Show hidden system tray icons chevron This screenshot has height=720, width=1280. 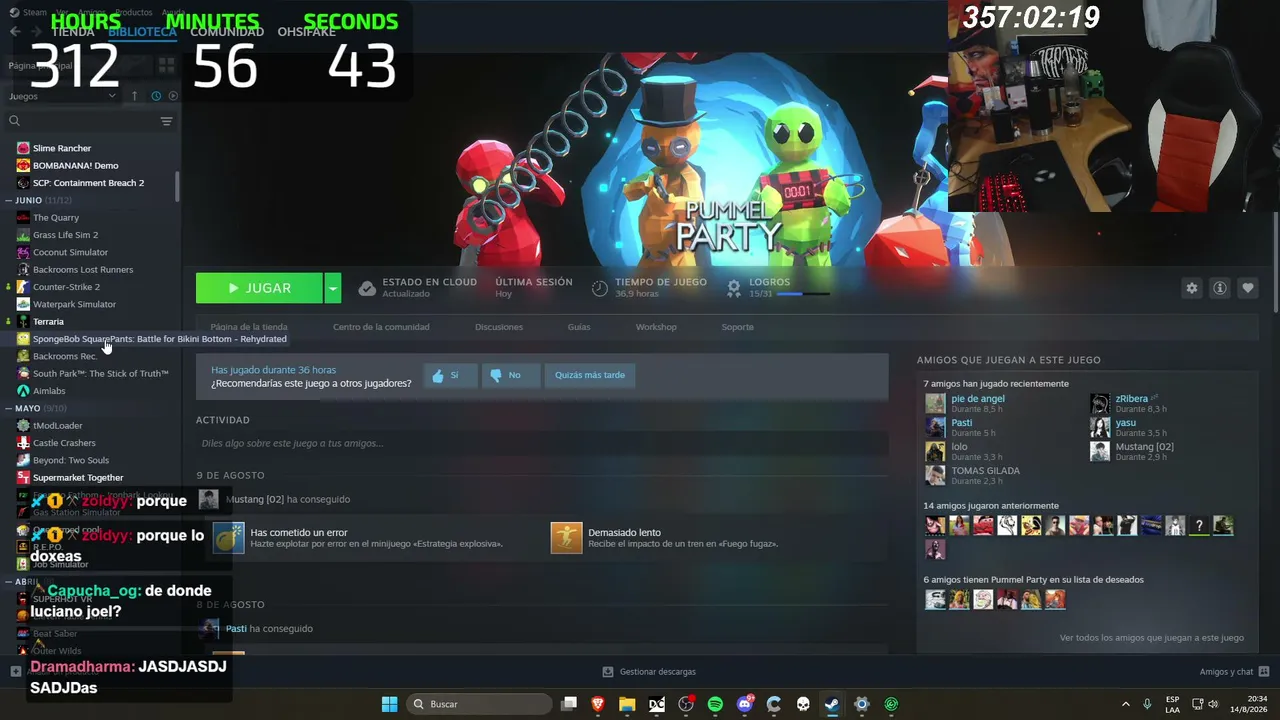coord(1125,704)
